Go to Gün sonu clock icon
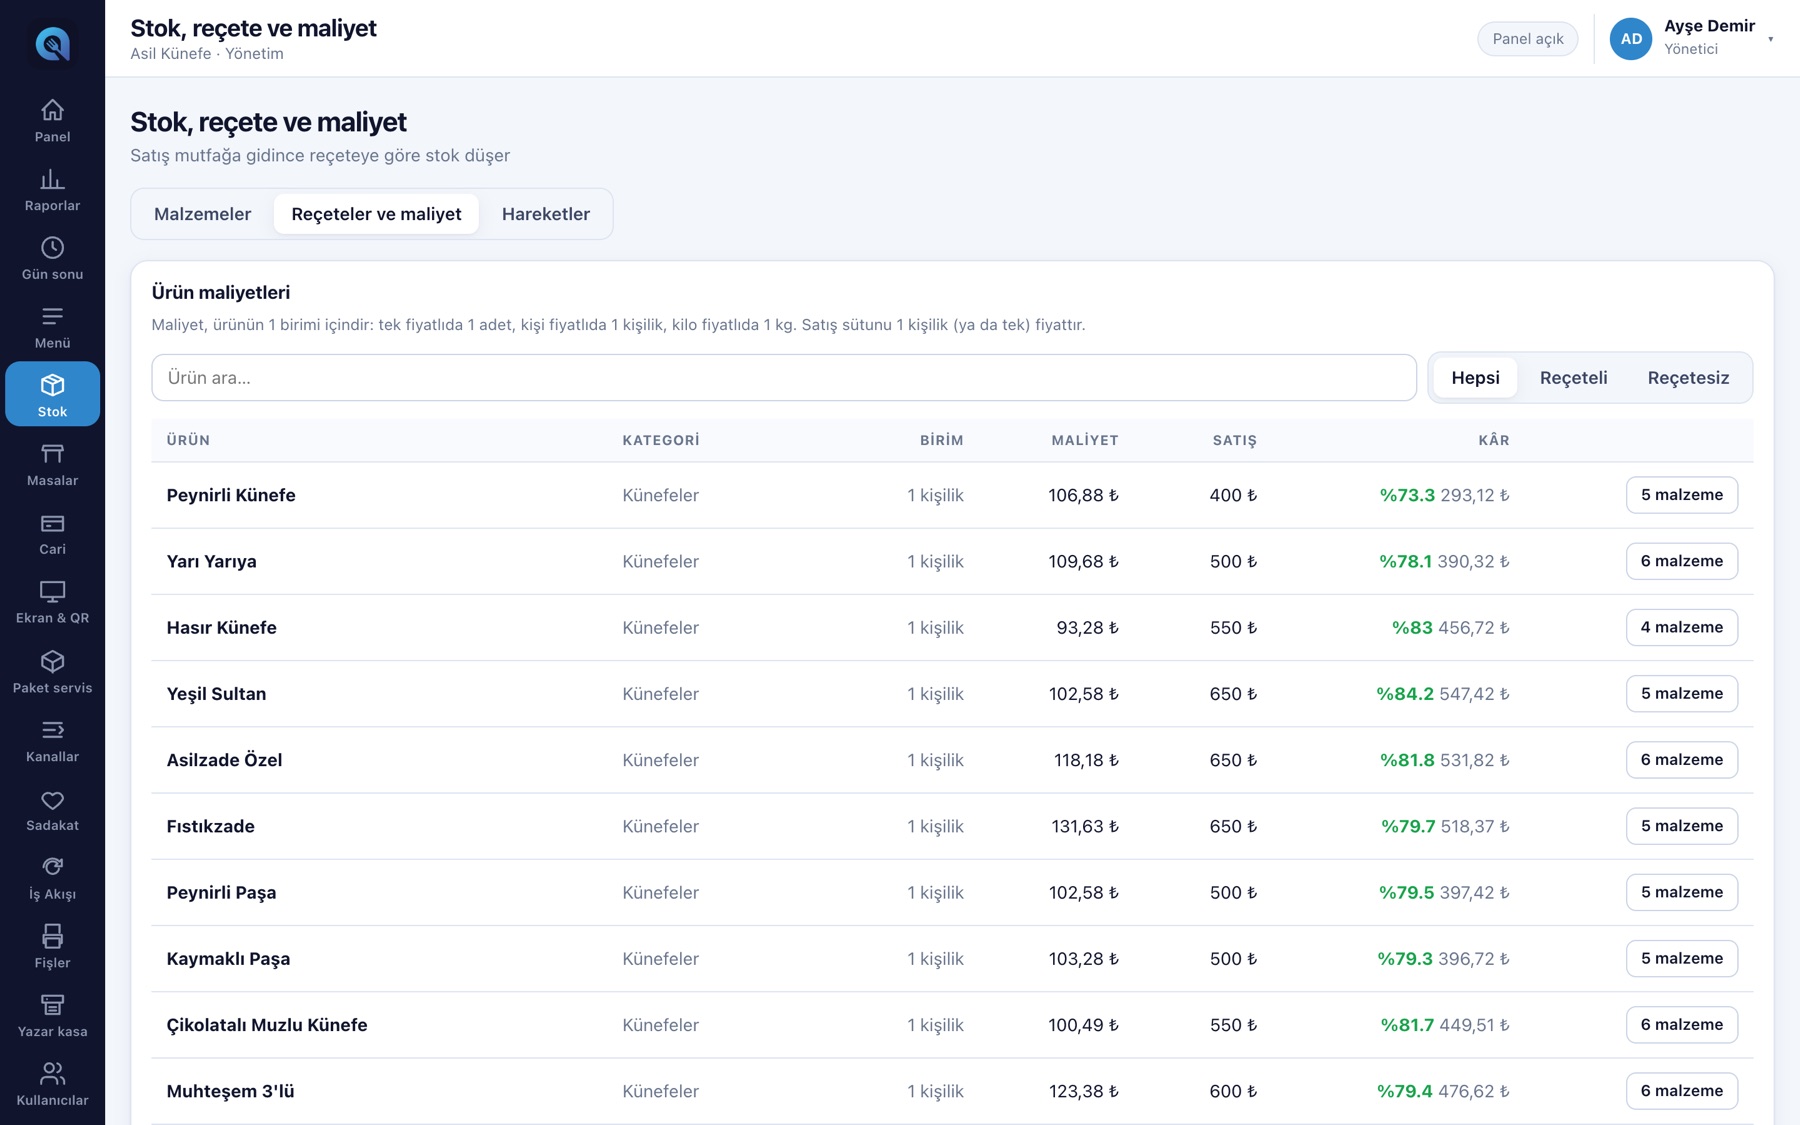Image resolution: width=1800 pixels, height=1125 pixels. point(52,247)
